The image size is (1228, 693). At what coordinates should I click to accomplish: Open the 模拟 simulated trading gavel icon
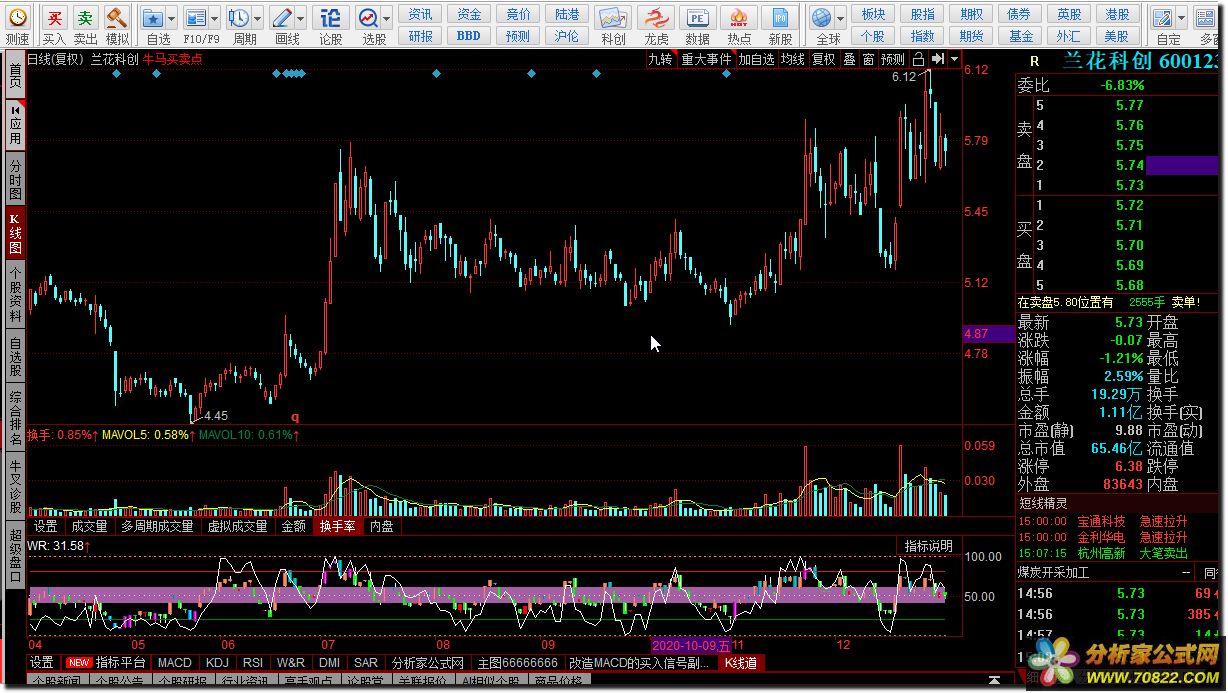(x=118, y=18)
